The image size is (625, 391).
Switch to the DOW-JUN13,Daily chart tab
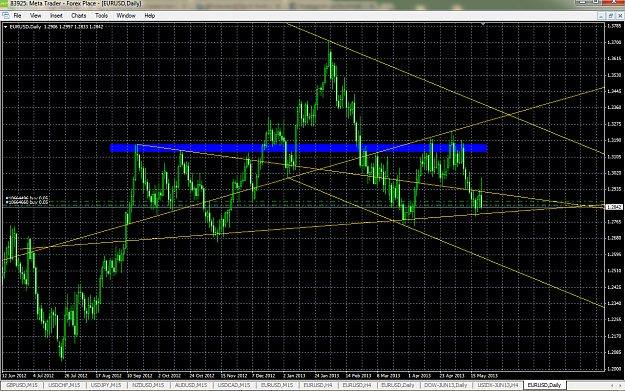[x=446, y=385]
